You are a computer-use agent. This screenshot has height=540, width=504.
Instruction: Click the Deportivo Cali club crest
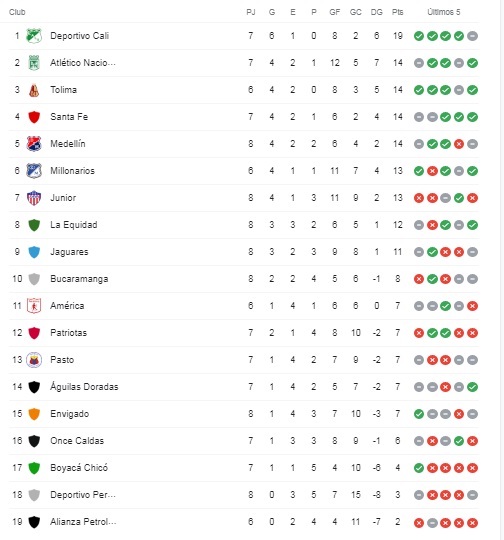(x=34, y=36)
